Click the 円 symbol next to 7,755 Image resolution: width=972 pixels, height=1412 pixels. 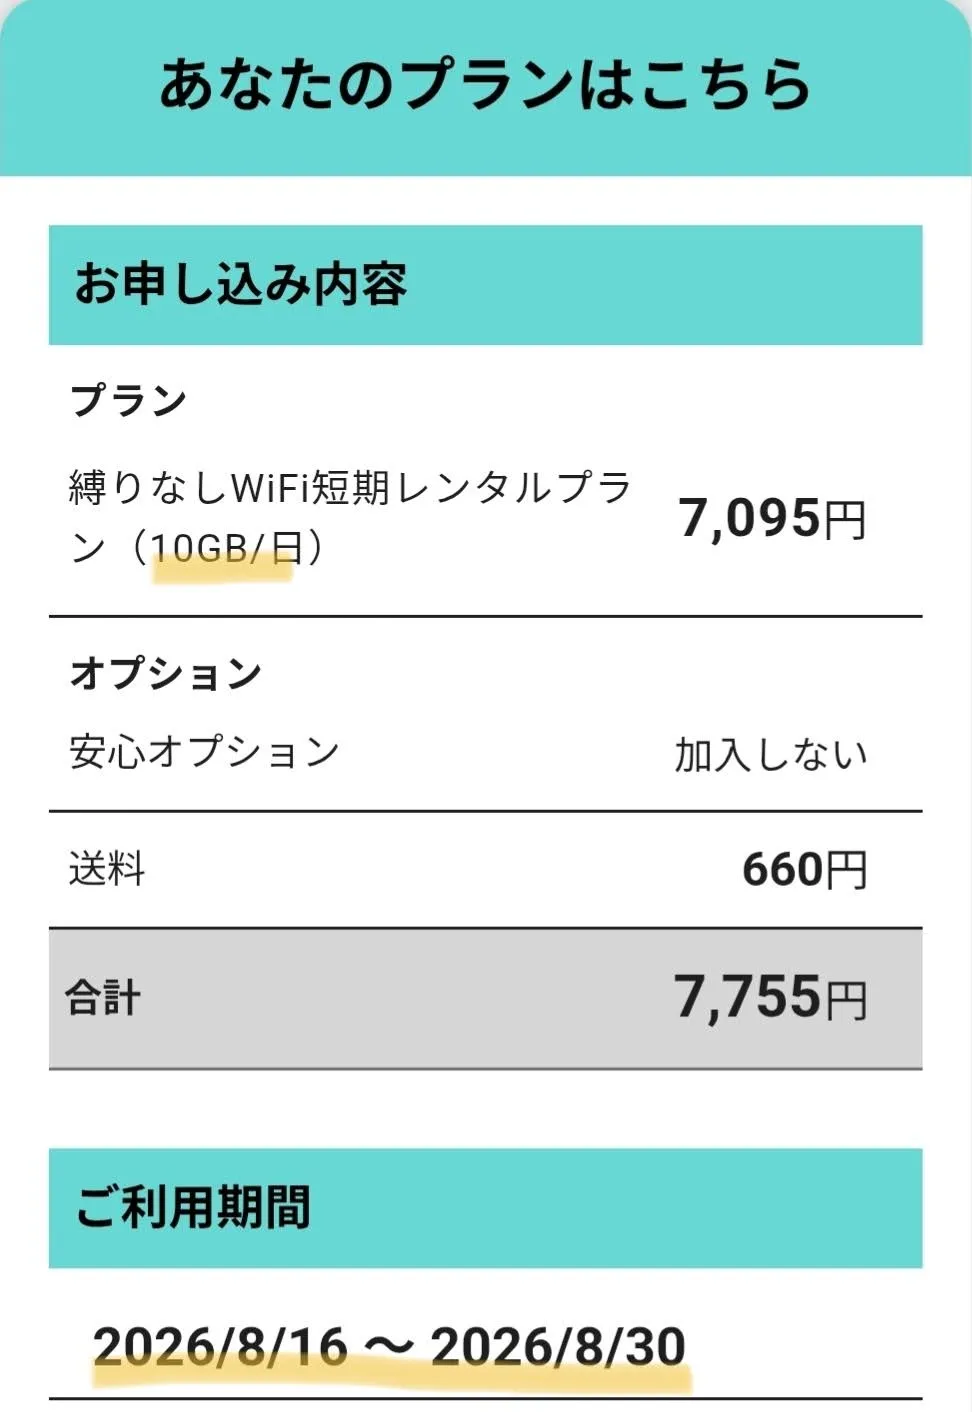pyautogui.click(x=846, y=999)
